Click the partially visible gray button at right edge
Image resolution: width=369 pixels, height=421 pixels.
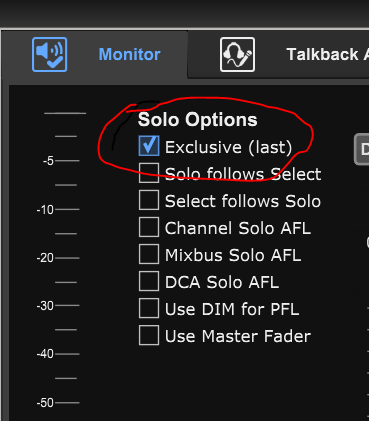[362, 149]
